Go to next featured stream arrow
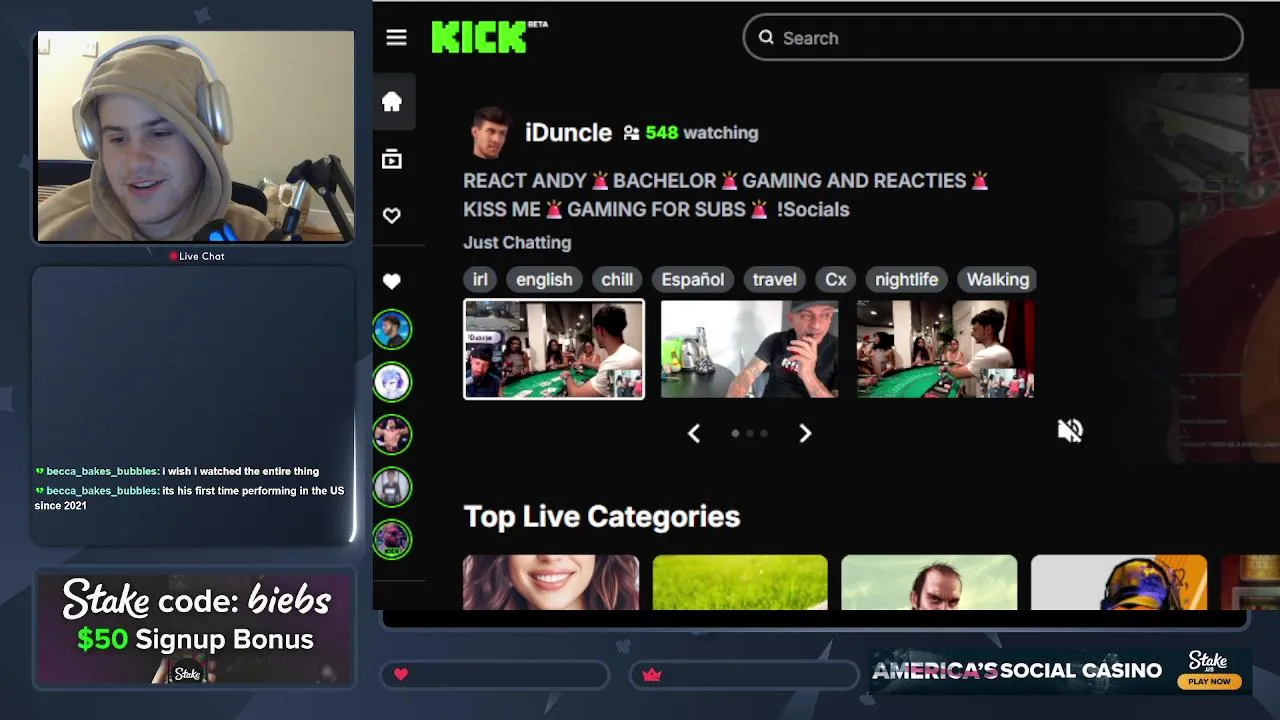Image resolution: width=1280 pixels, height=720 pixels. [805, 433]
